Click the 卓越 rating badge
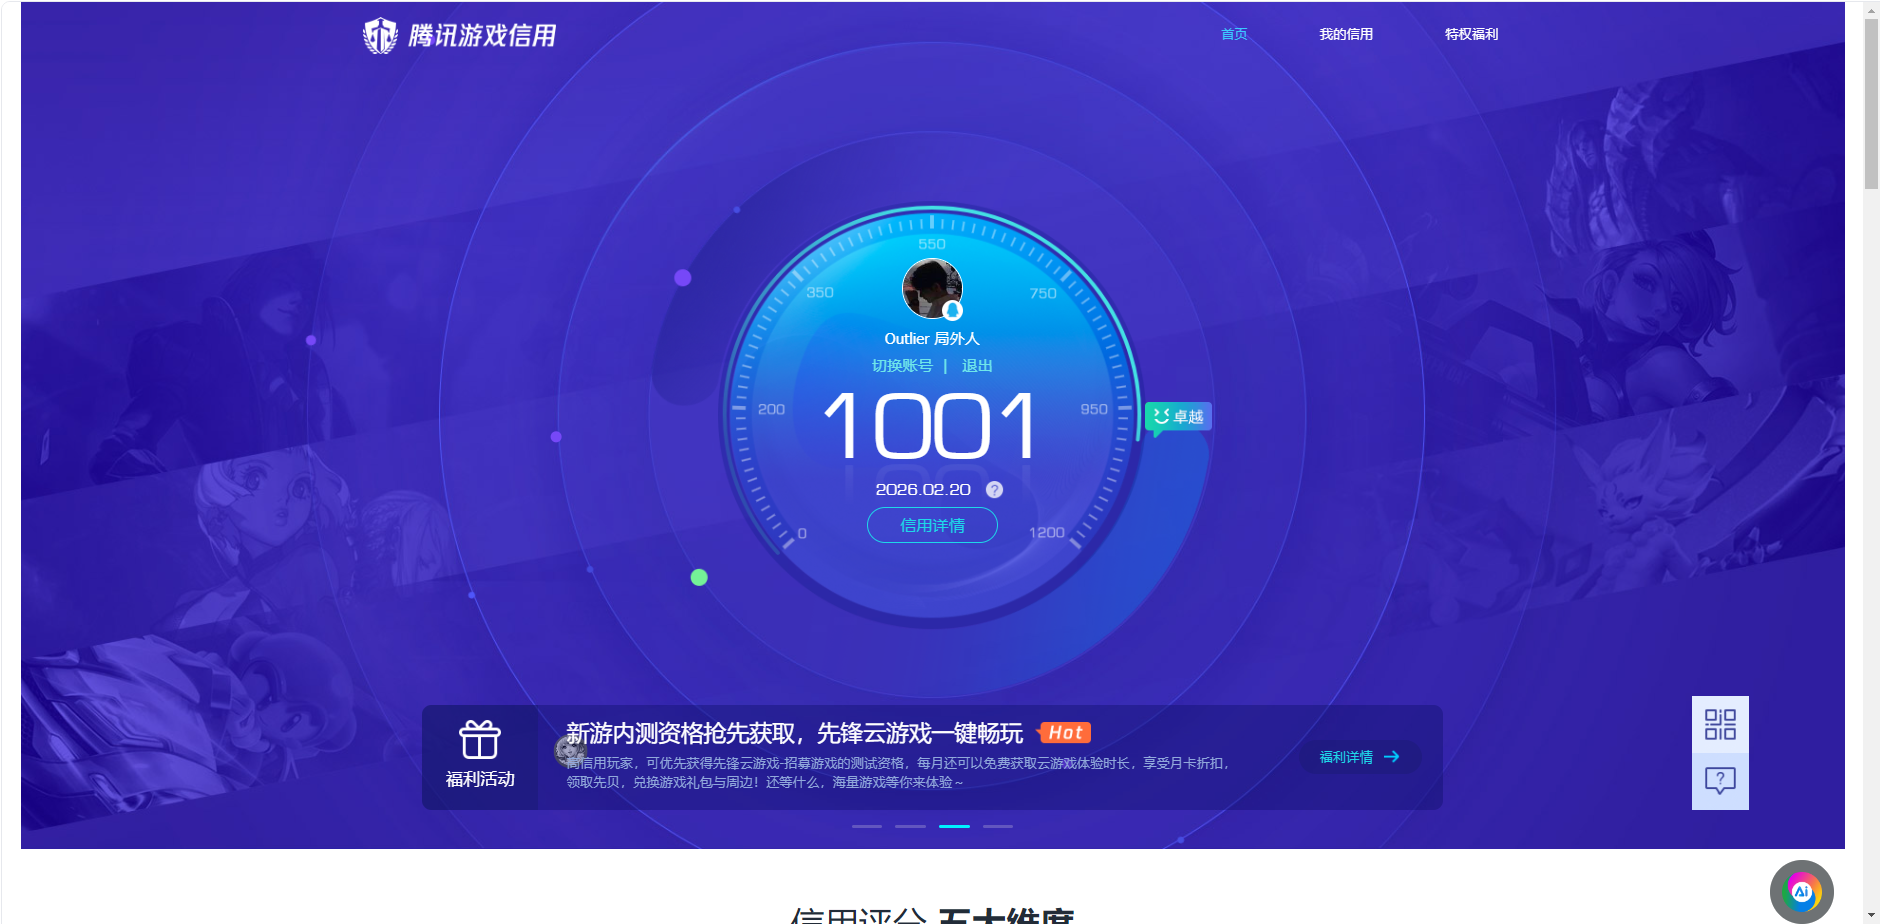Viewport: 1880px width, 924px height. [1180, 416]
